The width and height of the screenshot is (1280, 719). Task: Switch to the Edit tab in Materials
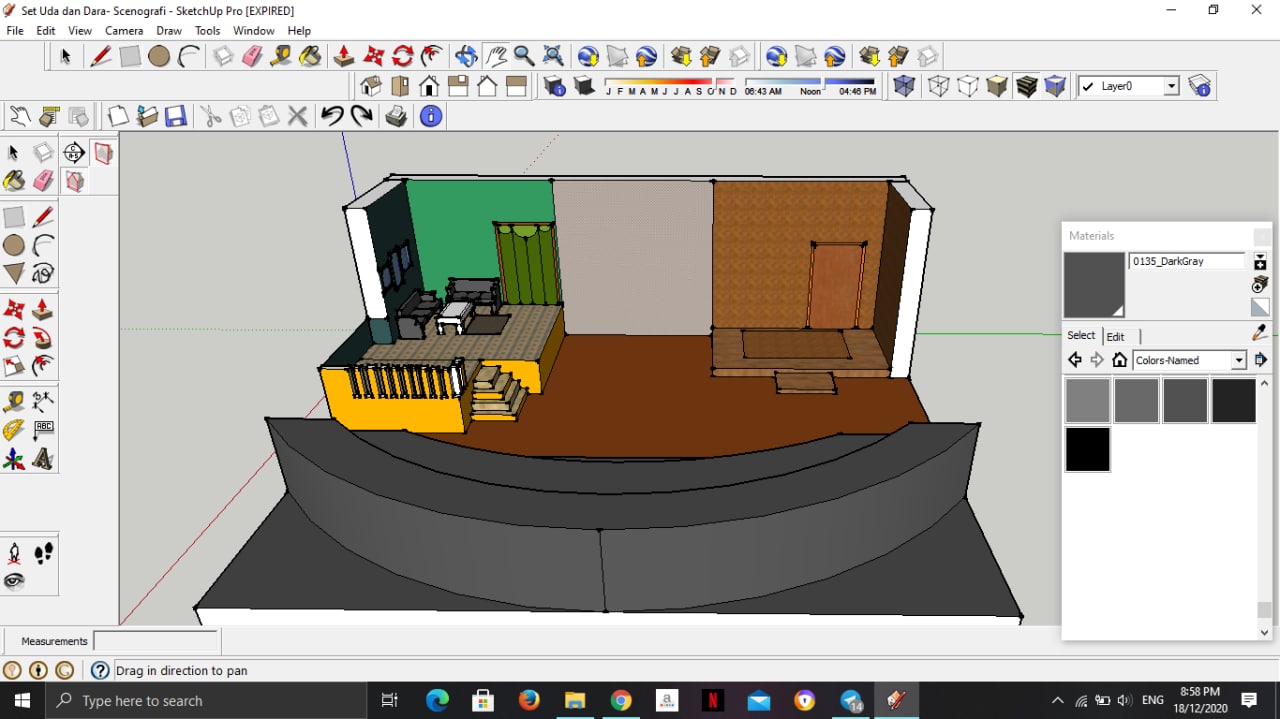tap(1115, 336)
